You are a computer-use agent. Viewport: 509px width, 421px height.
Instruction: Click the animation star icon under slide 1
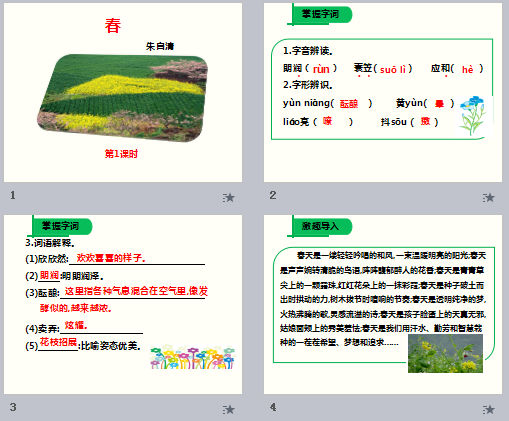click(229, 198)
